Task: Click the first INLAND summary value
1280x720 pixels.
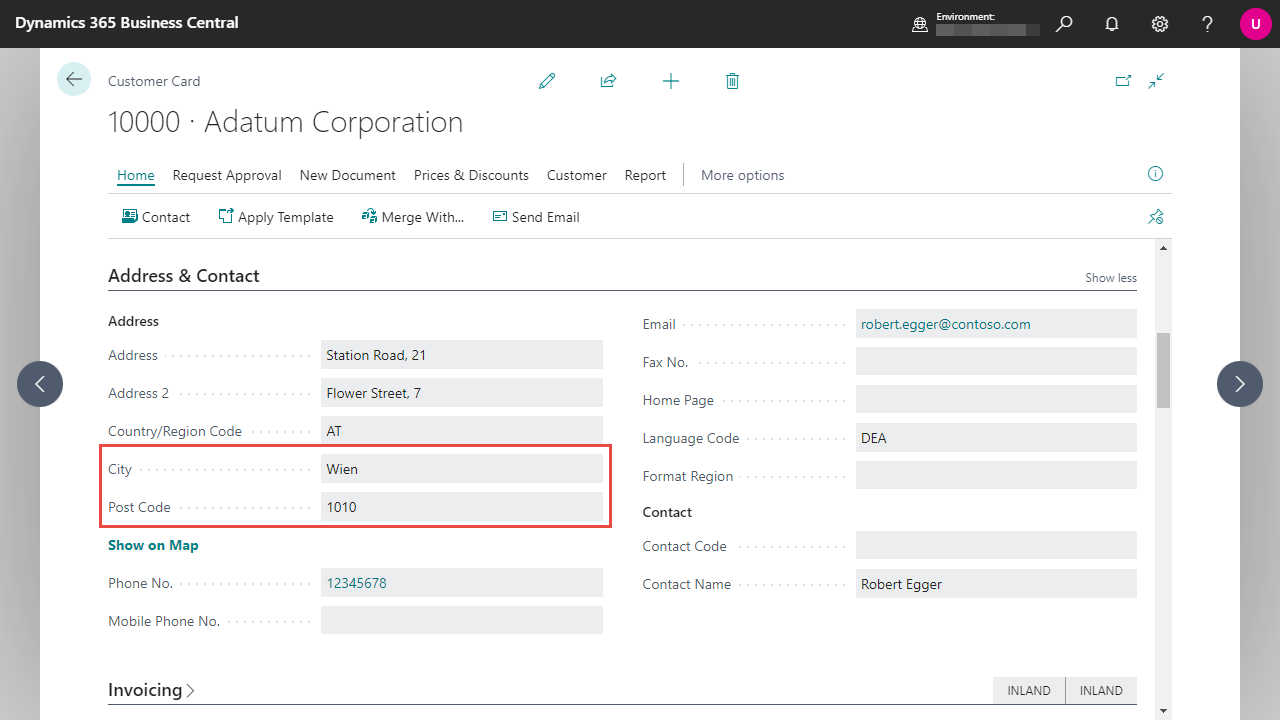Action: 1029,690
